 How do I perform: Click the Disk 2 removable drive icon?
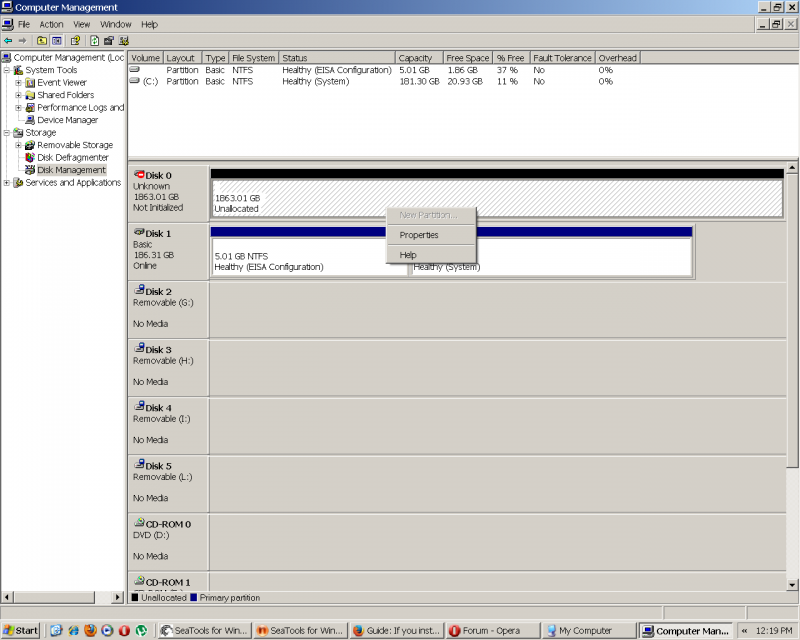139,290
